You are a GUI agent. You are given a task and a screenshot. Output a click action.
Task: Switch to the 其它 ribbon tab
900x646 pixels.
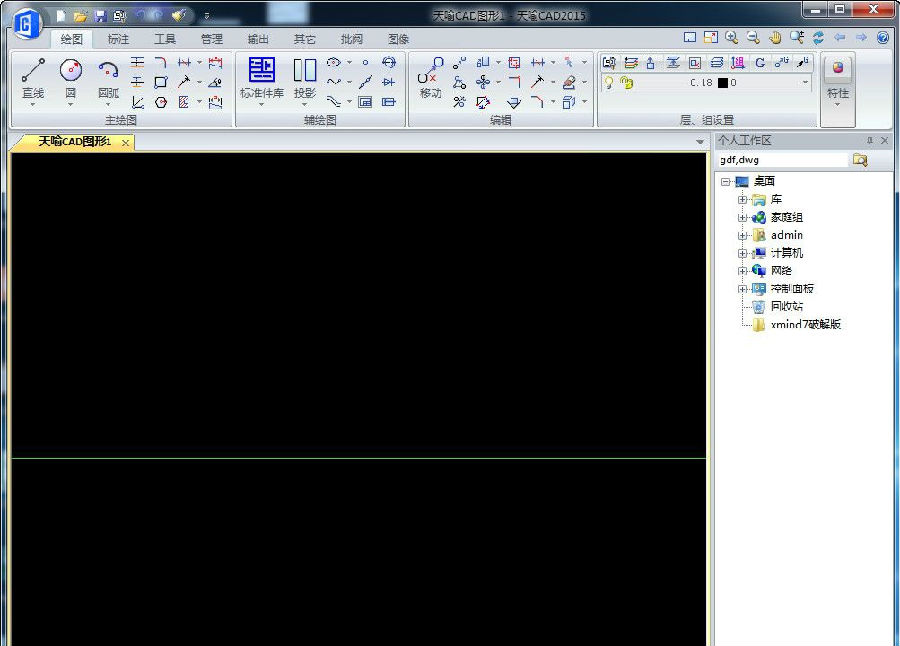tap(304, 39)
